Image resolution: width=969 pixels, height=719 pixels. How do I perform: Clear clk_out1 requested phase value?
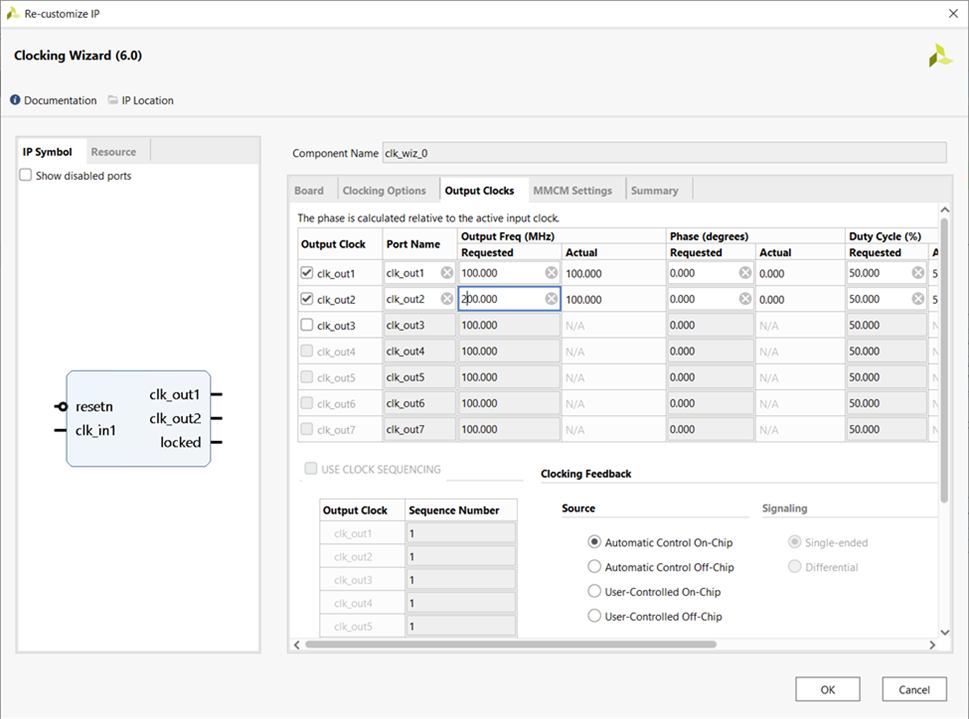(x=745, y=273)
